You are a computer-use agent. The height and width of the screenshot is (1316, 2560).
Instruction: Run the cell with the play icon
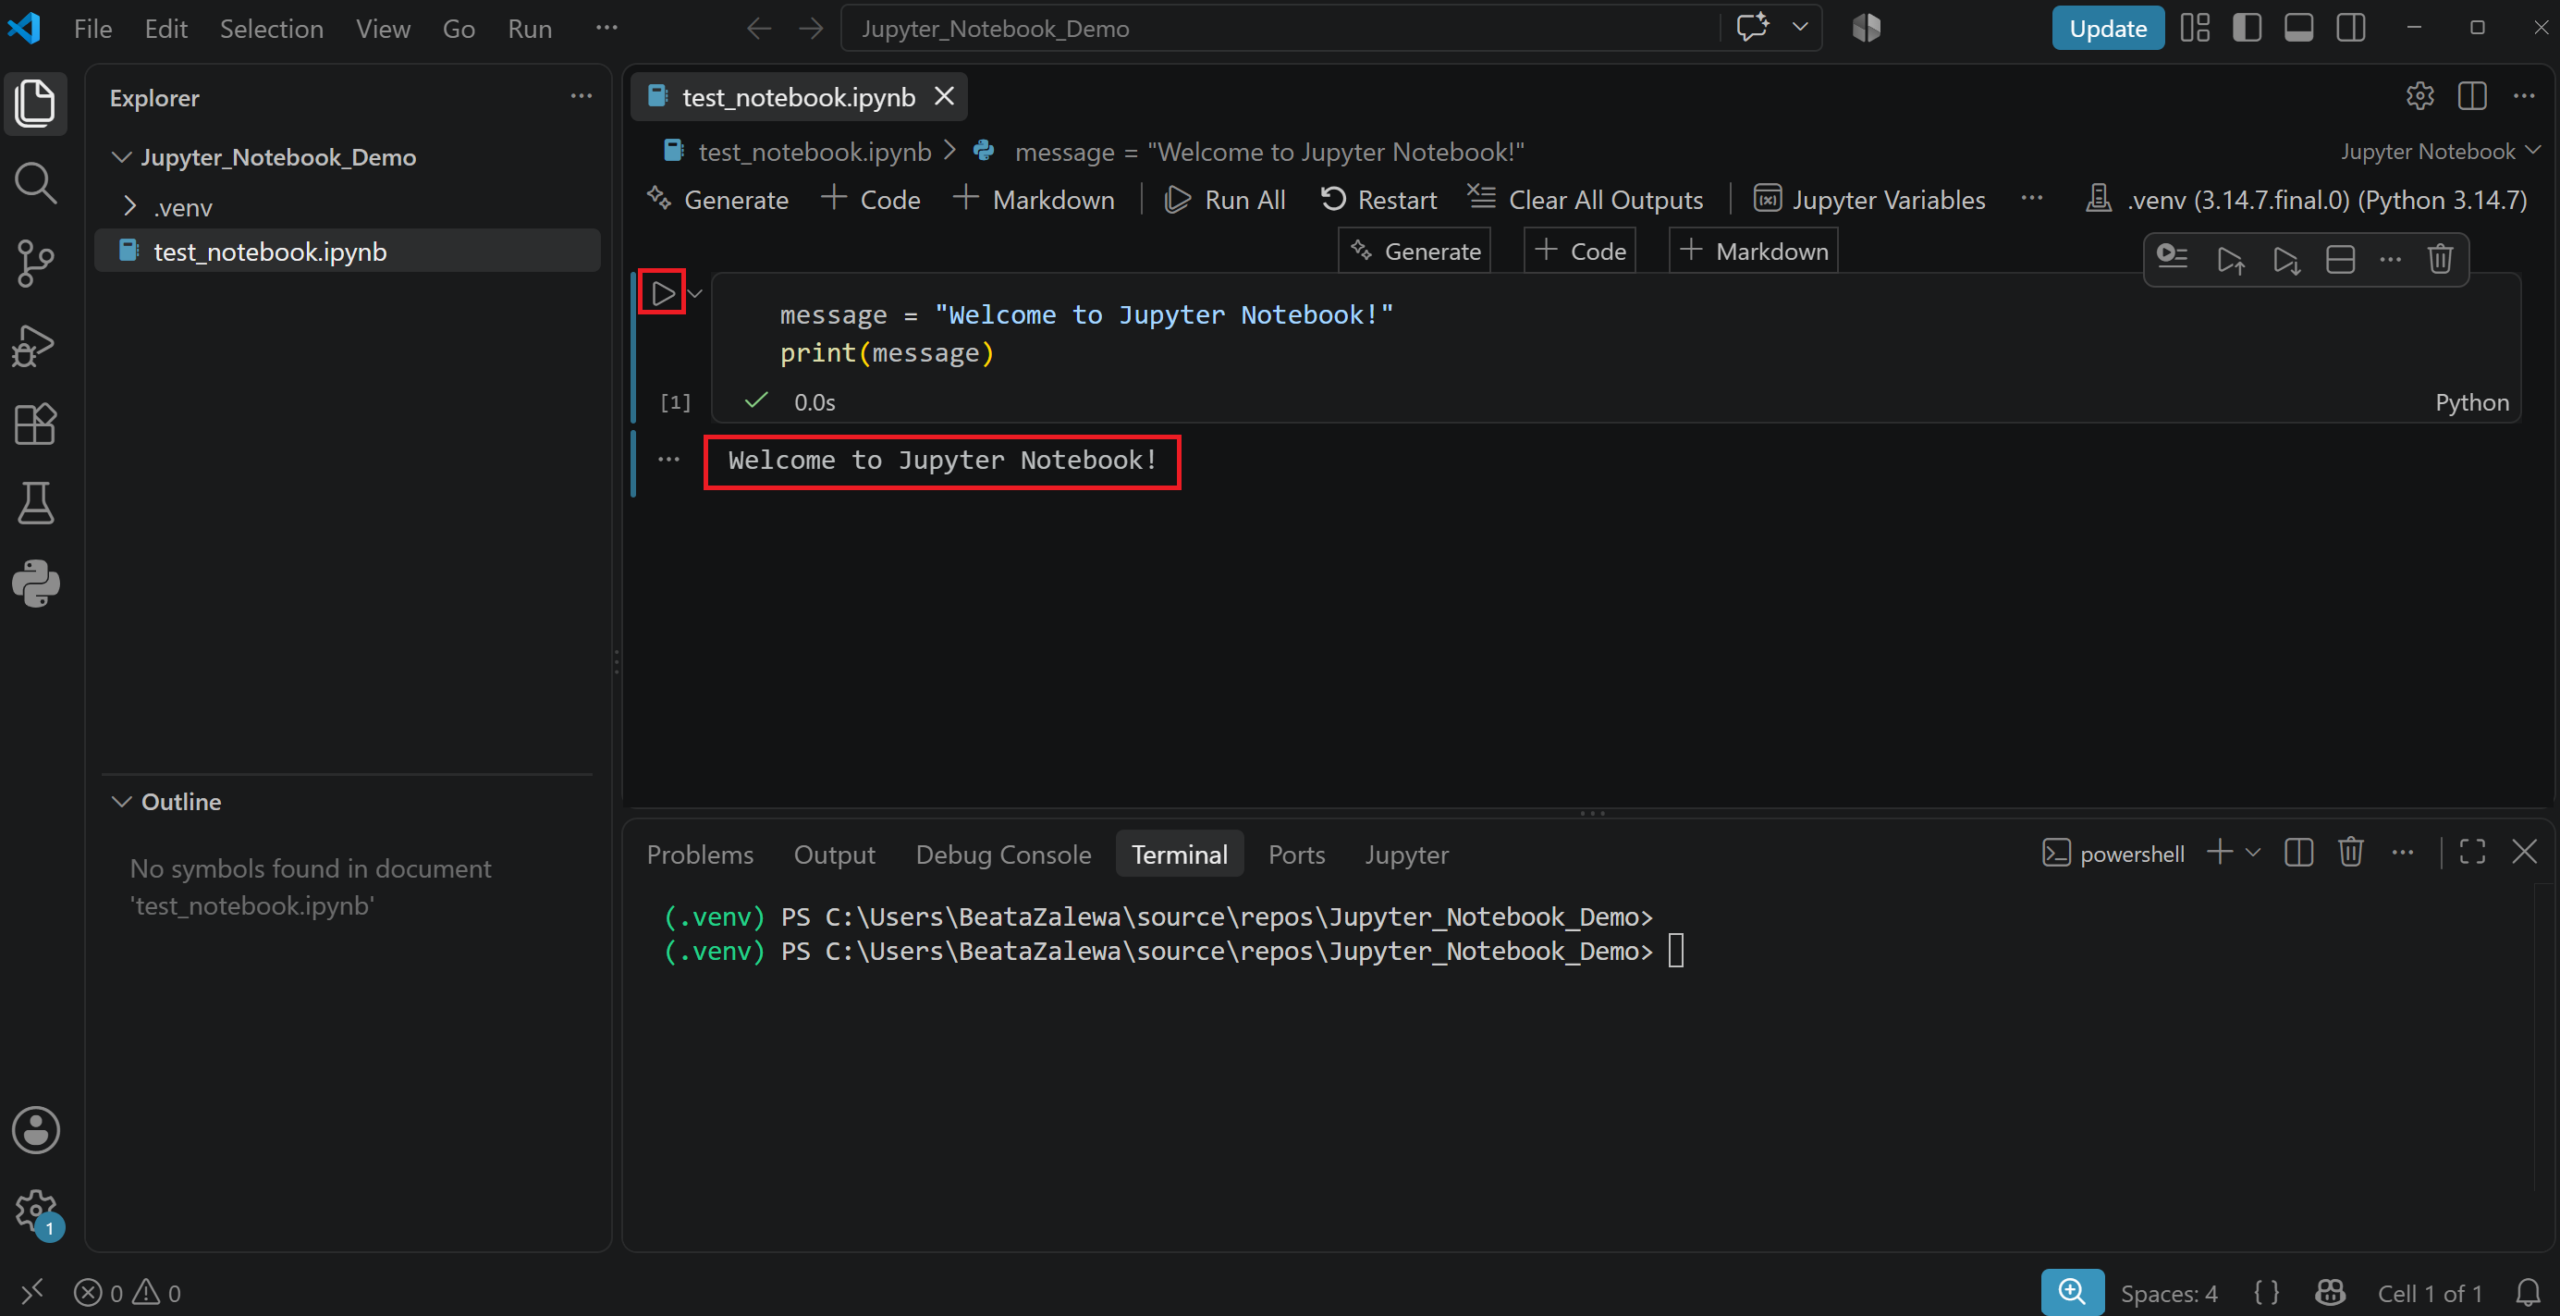coord(662,293)
